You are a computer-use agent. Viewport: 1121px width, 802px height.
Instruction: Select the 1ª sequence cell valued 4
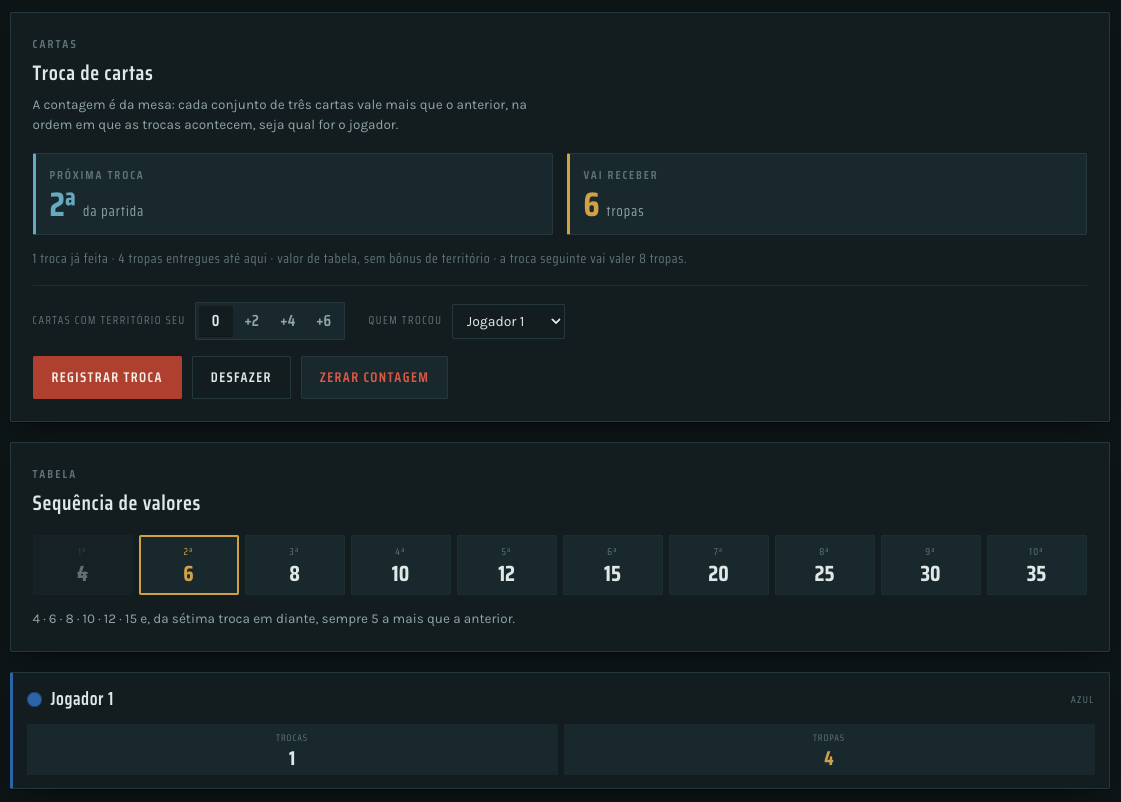82,565
